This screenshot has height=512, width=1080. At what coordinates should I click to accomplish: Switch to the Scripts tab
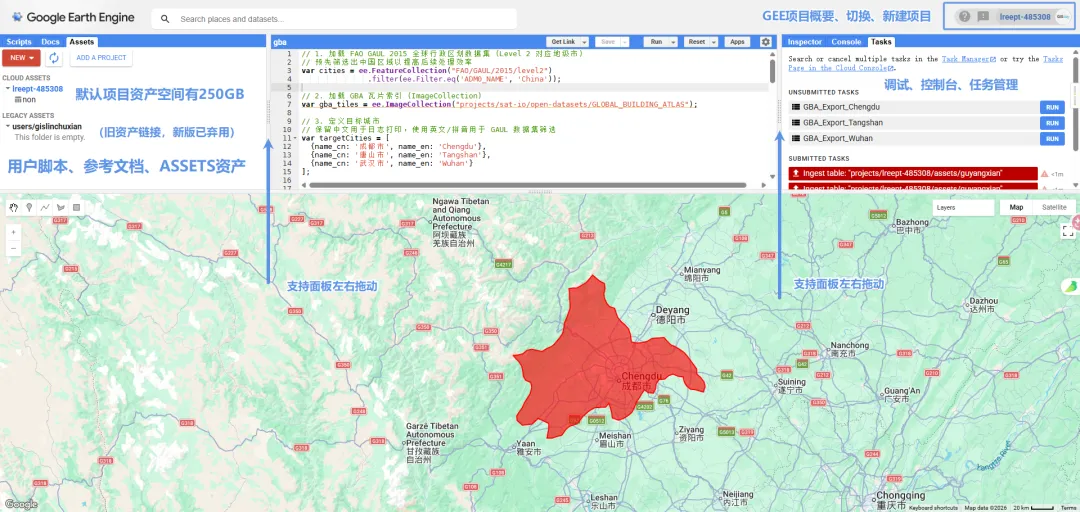[19, 42]
